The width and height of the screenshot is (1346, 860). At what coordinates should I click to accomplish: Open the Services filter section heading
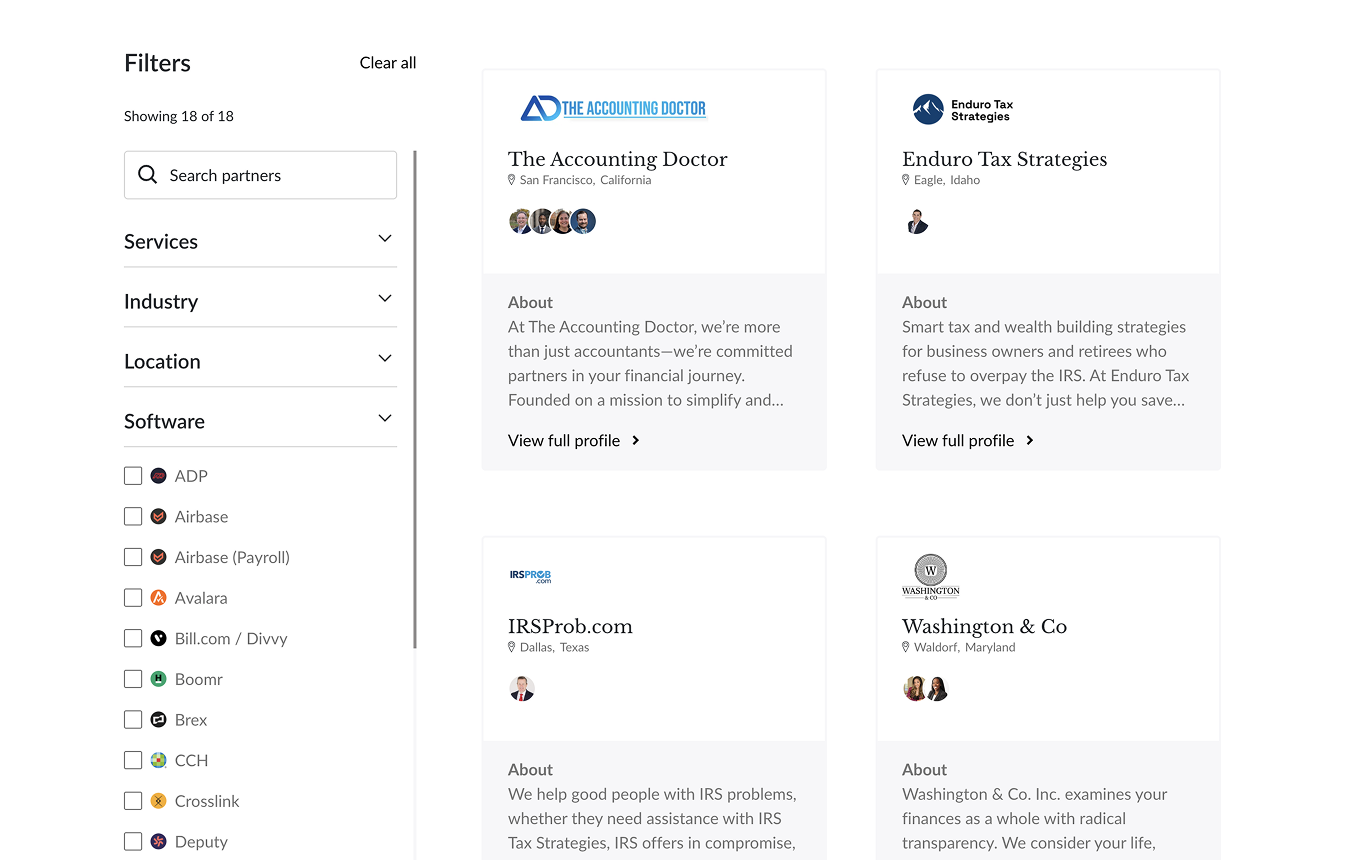coord(161,241)
